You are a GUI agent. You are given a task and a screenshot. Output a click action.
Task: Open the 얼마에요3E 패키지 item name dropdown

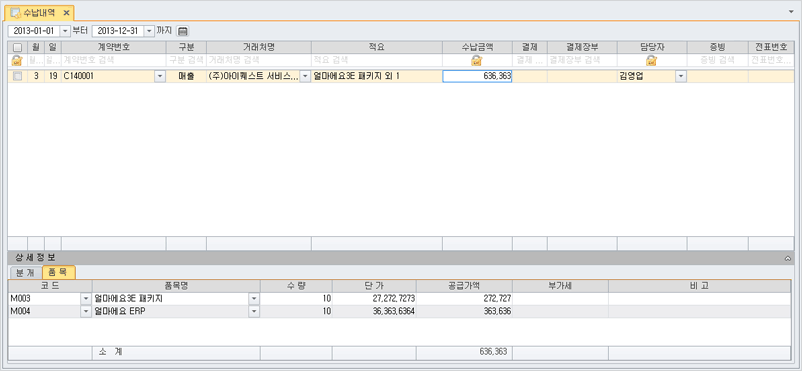point(254,298)
